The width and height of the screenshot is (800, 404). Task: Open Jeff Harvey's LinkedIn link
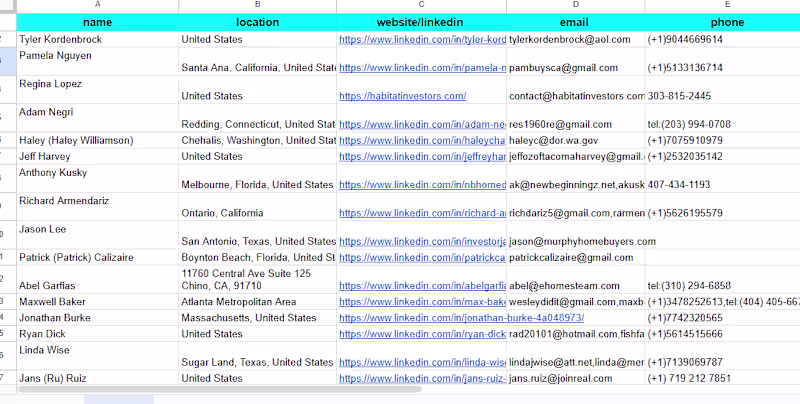422,157
